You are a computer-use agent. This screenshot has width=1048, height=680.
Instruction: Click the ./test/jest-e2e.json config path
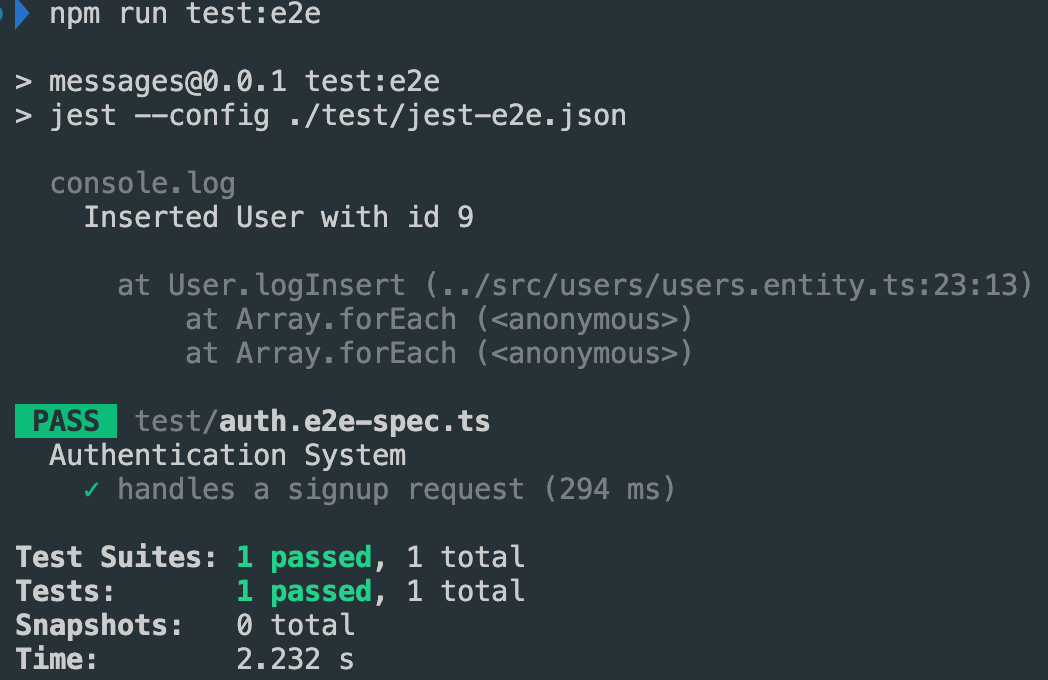458,116
